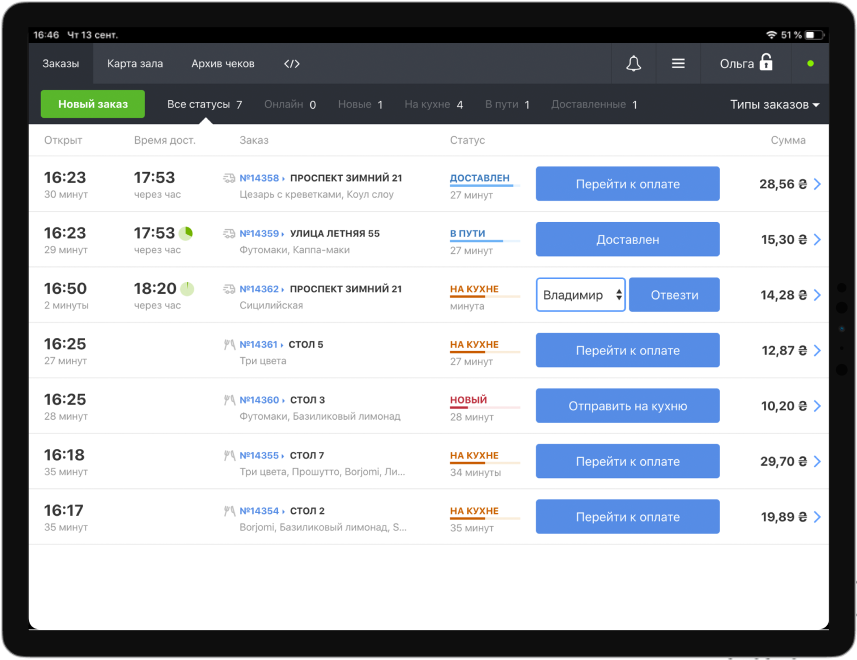Open the Архив чеков tab

coord(223,63)
